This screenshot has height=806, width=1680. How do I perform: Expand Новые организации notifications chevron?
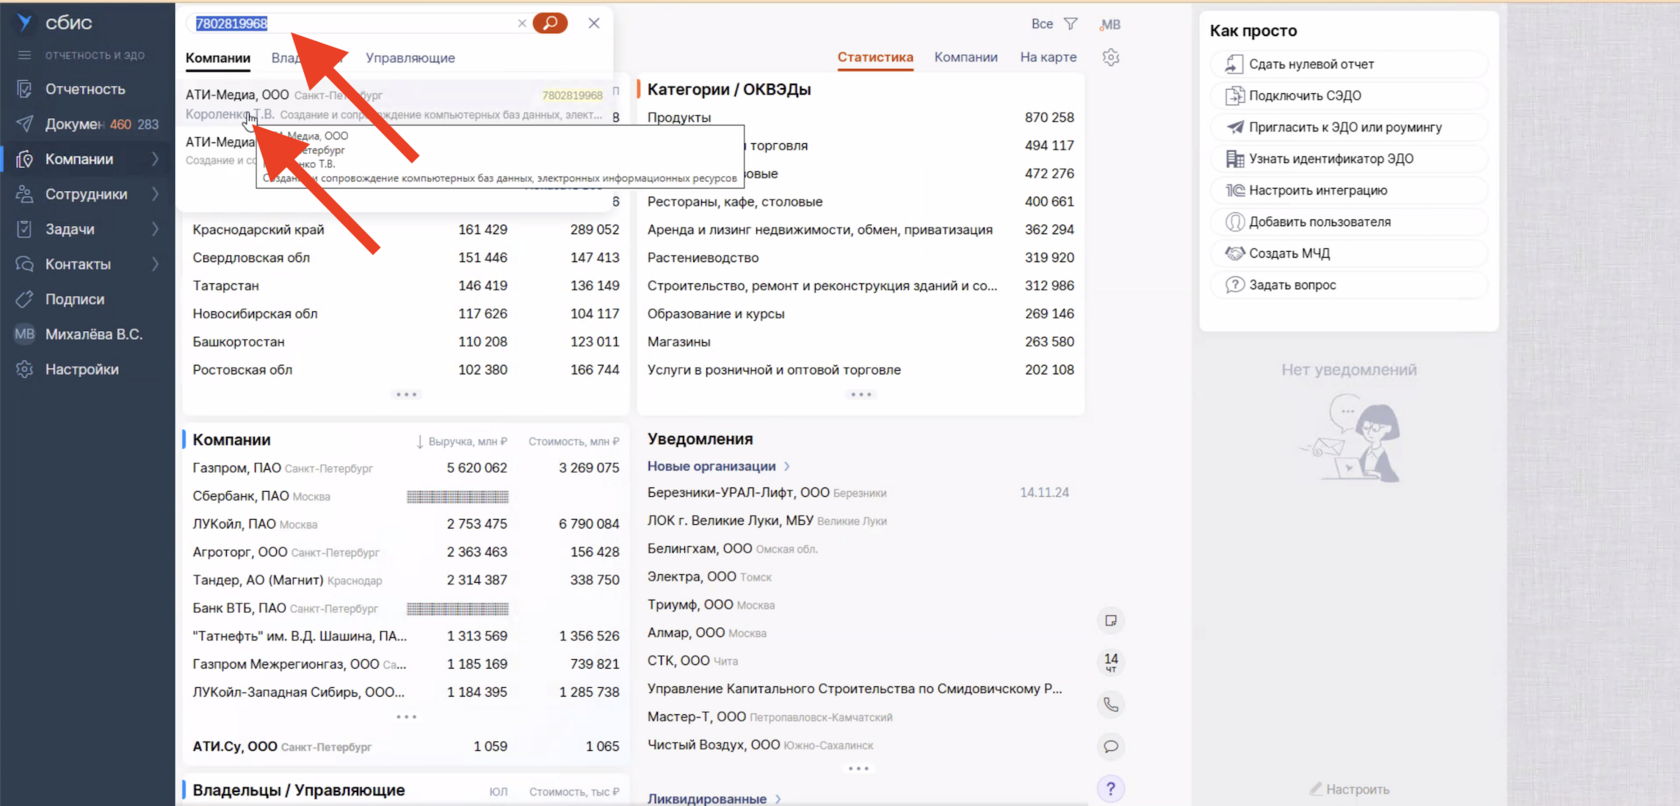click(x=787, y=466)
